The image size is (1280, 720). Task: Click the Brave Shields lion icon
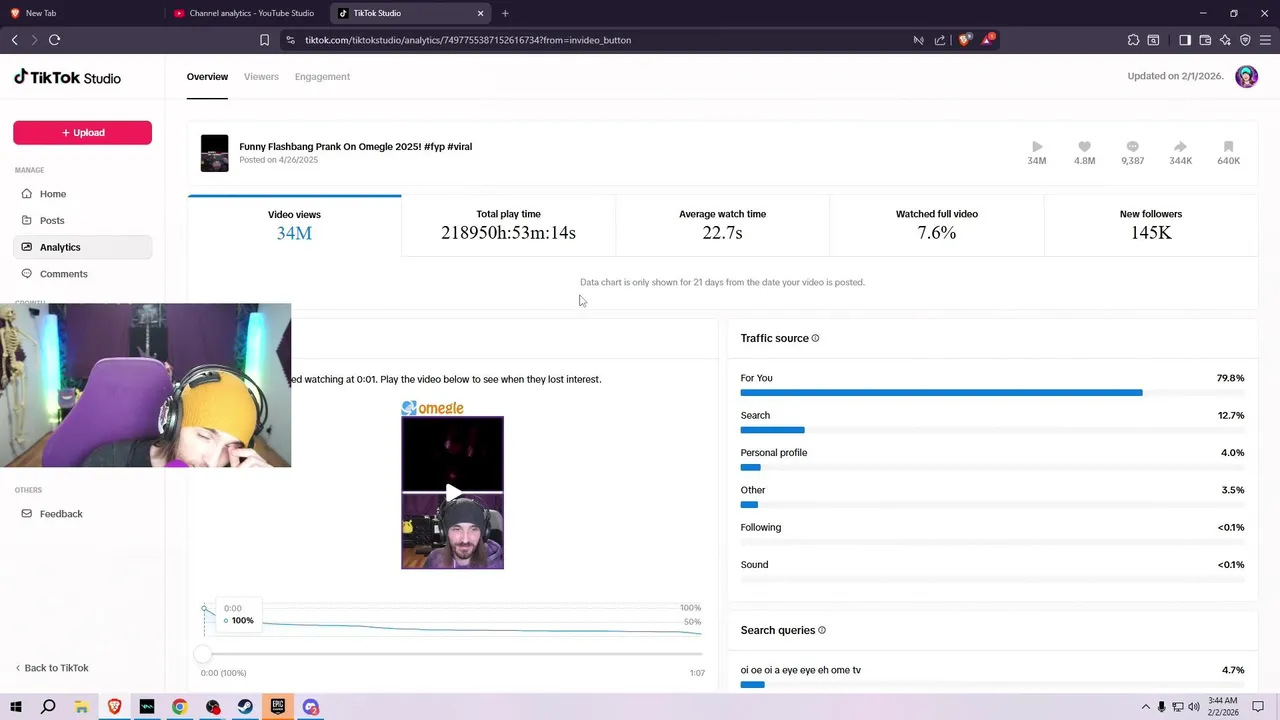point(964,40)
